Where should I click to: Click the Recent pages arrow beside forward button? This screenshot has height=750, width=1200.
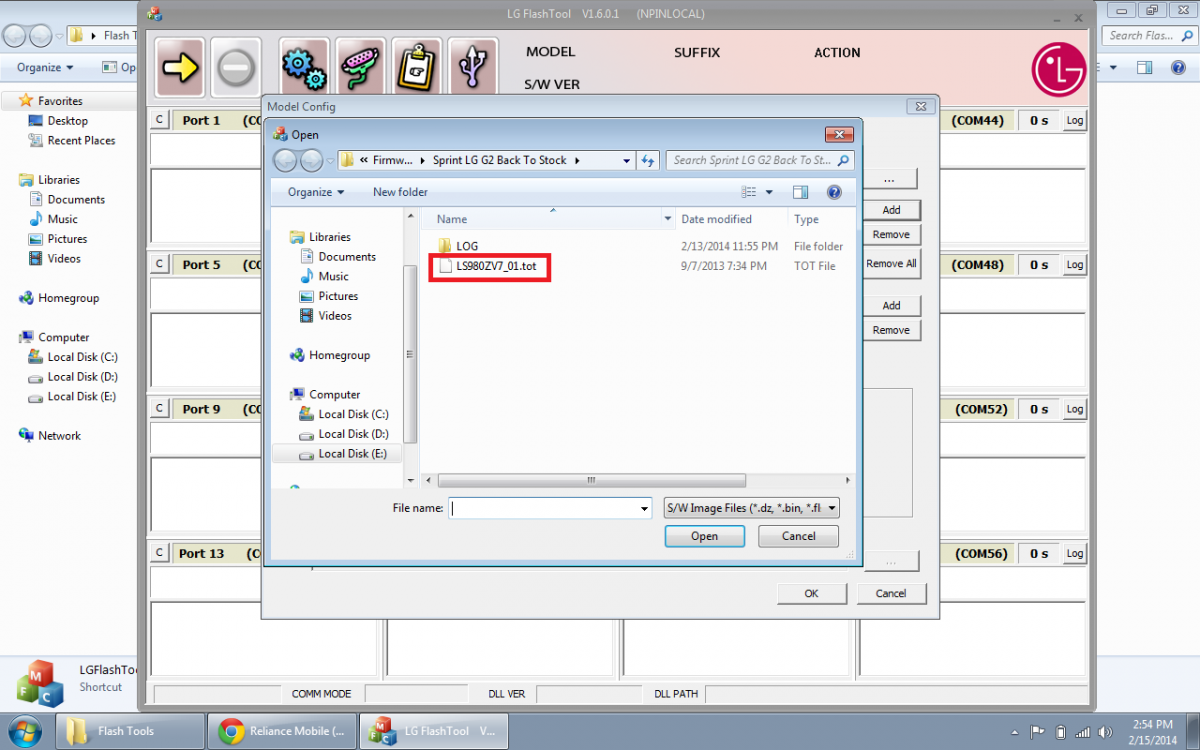(x=330, y=160)
